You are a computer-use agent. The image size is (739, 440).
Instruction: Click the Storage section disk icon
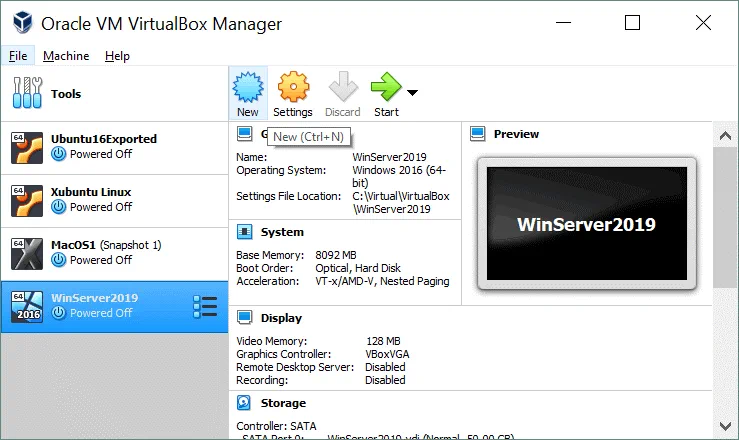(244, 403)
